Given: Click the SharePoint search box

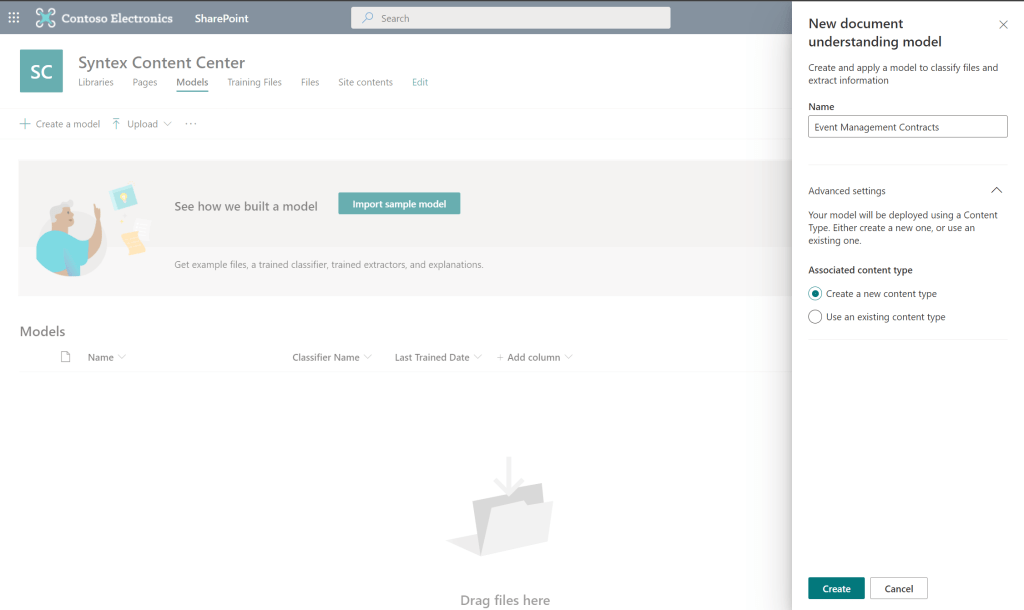Looking at the screenshot, I should pos(510,18).
